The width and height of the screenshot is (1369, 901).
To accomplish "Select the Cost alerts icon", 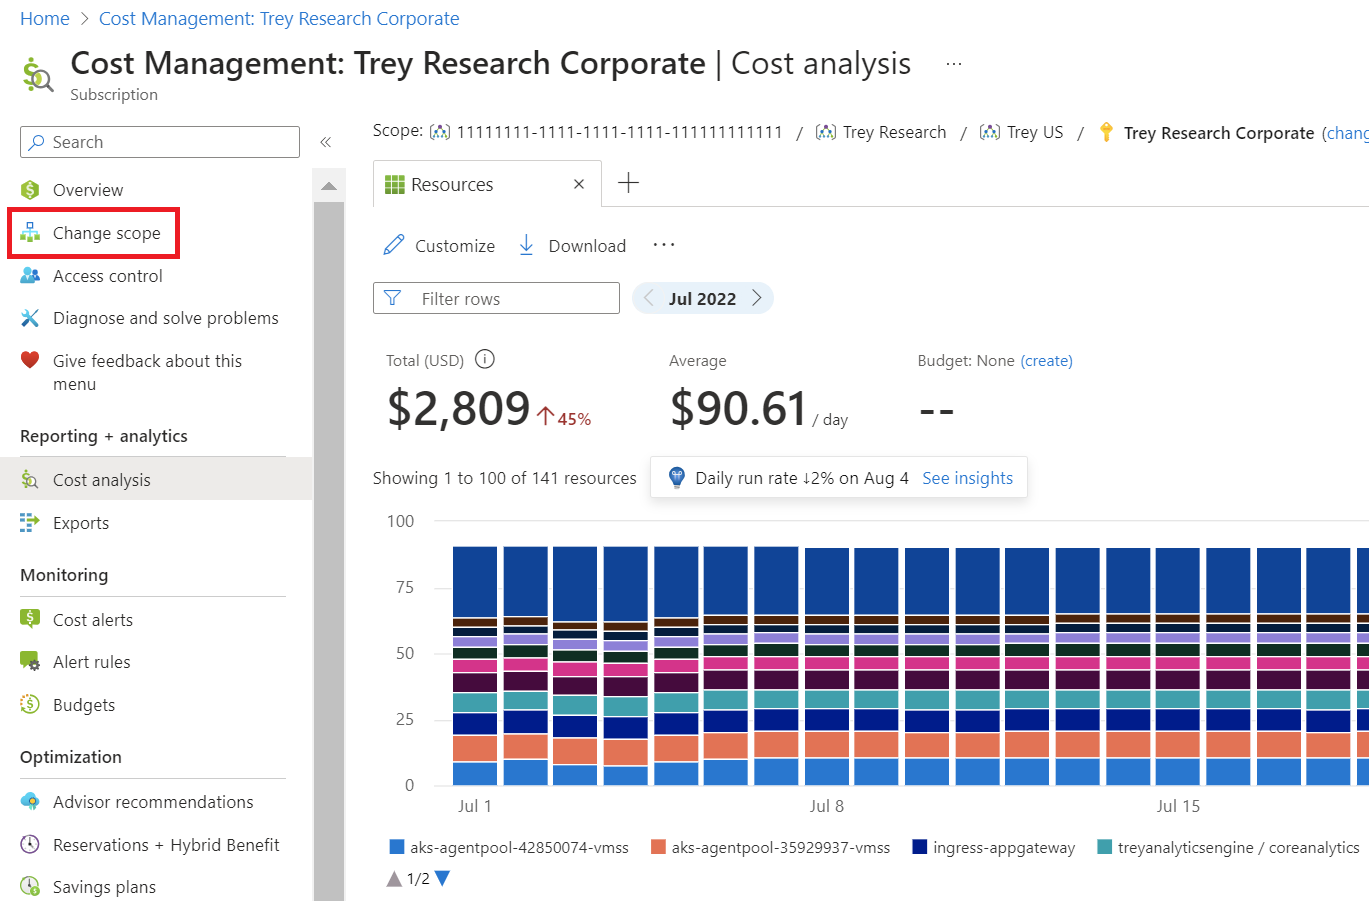I will pyautogui.click(x=30, y=619).
